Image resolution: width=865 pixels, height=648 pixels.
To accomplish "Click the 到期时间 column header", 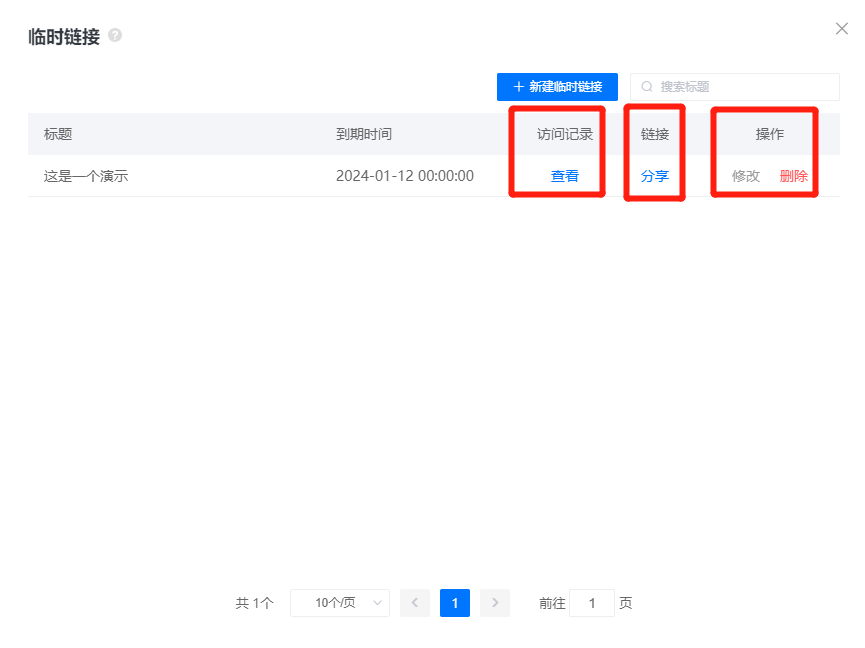I will 364,134.
